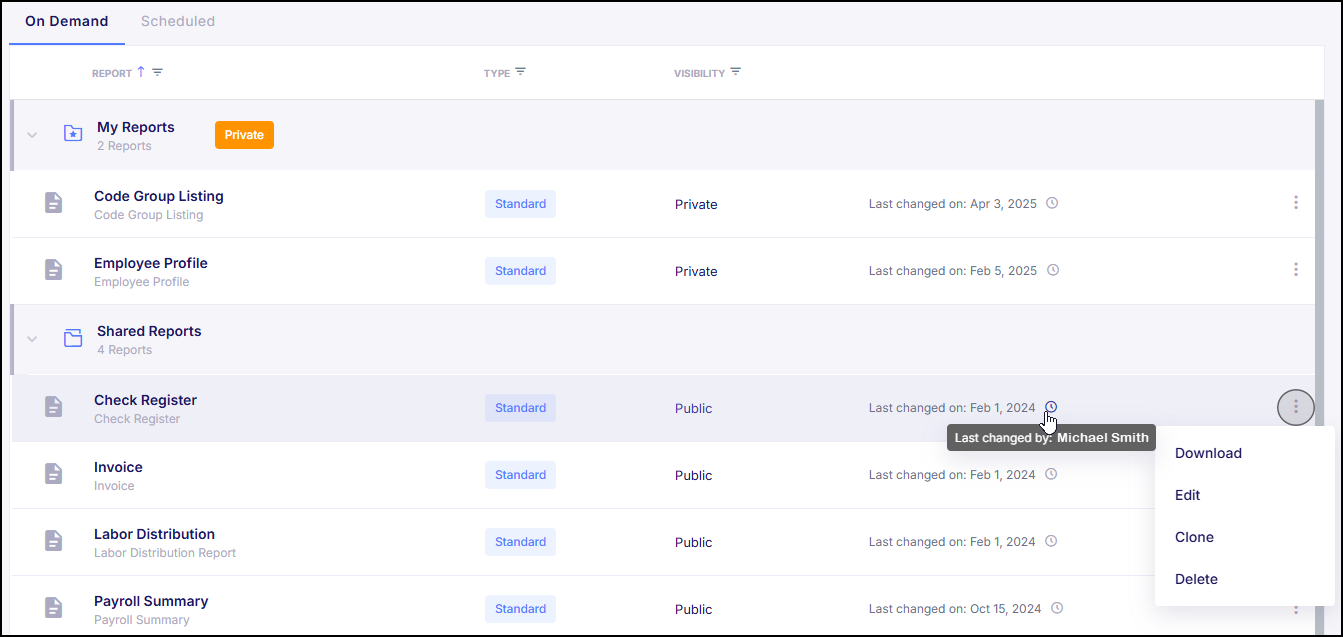Image resolution: width=1343 pixels, height=637 pixels.
Task: Open three-dot menu for Code Group Listing
Action: 1295,203
